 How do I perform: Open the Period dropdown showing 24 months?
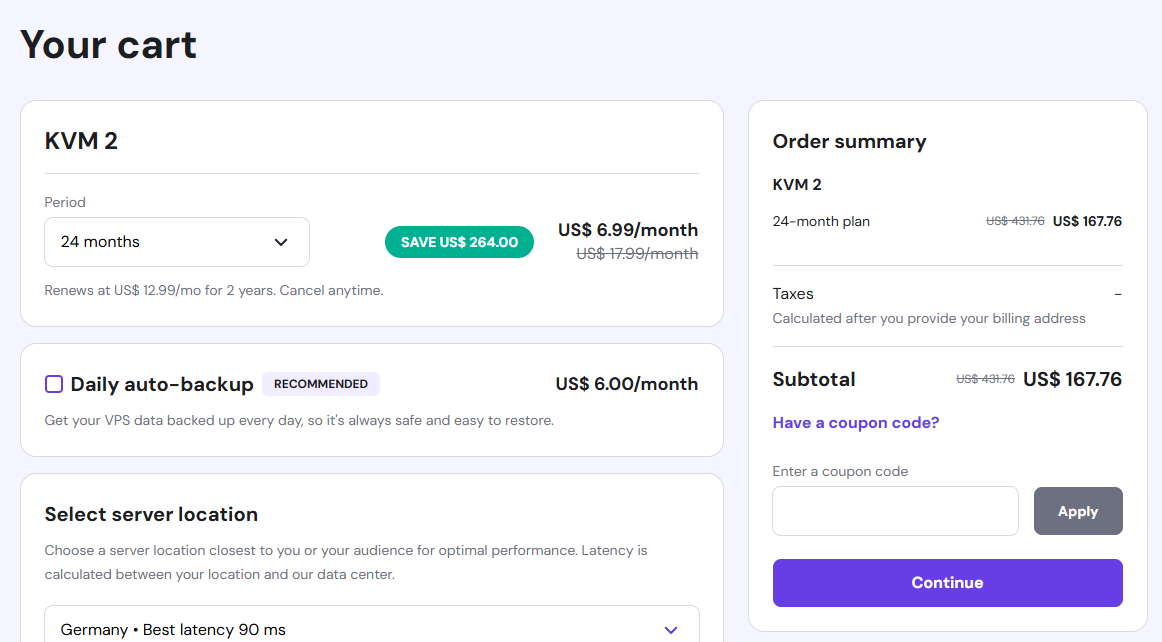[176, 242]
